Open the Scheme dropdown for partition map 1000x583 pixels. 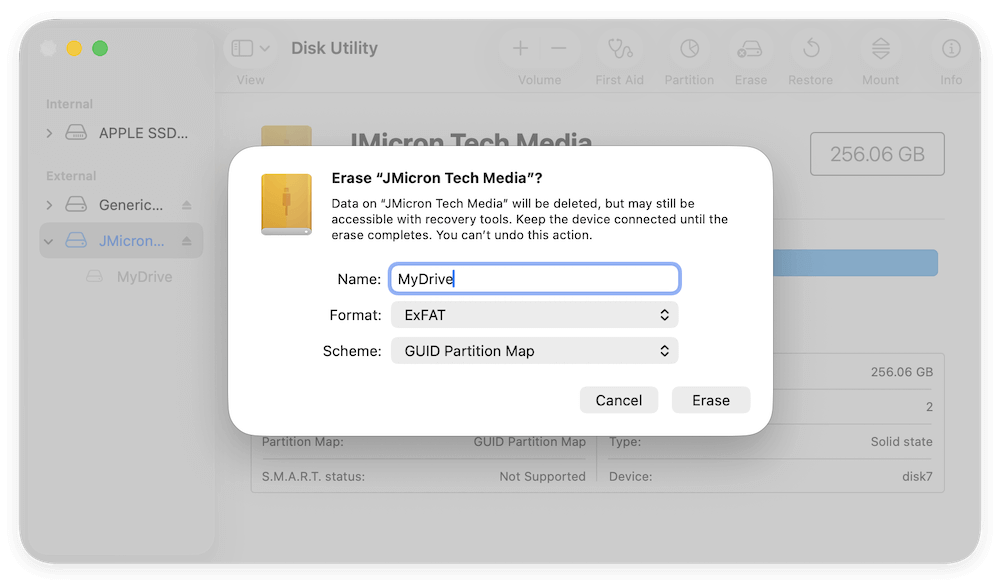pyautogui.click(x=534, y=350)
